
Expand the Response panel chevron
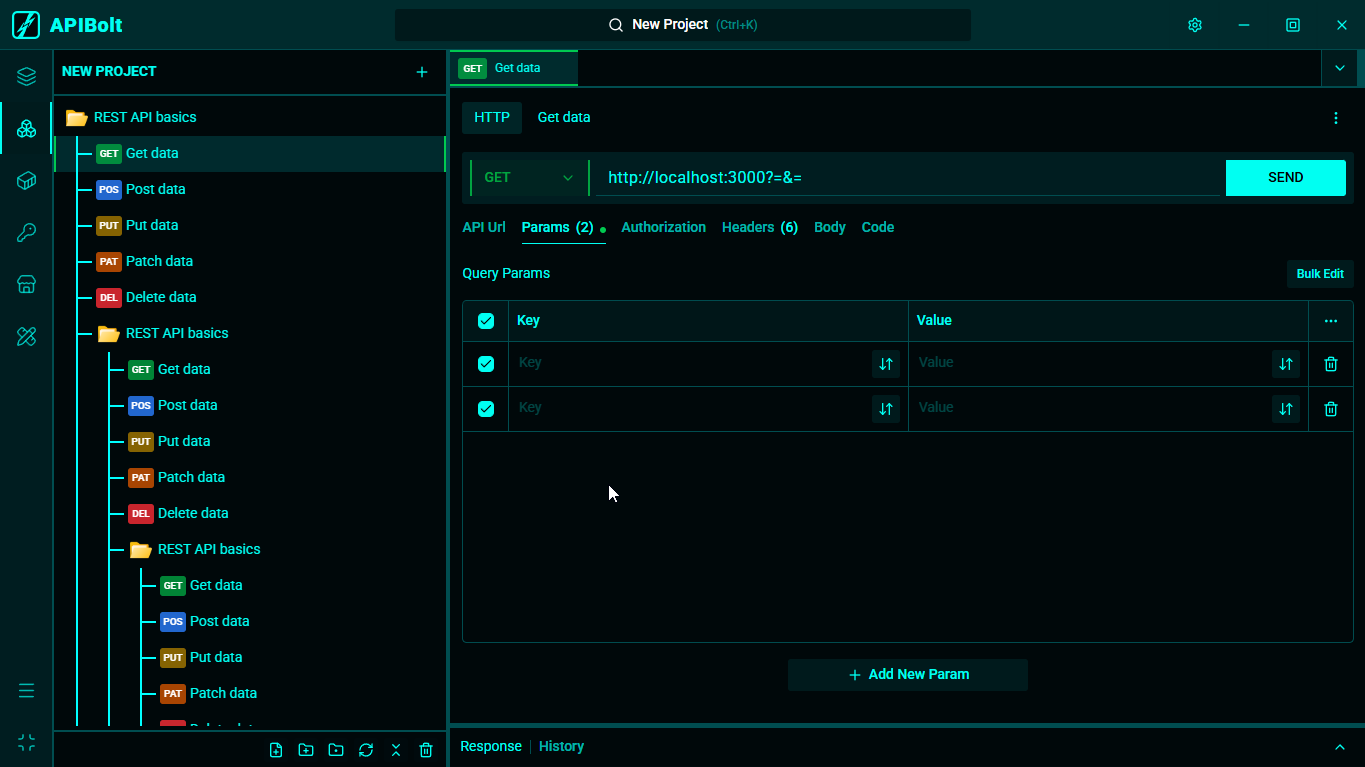(x=1340, y=747)
